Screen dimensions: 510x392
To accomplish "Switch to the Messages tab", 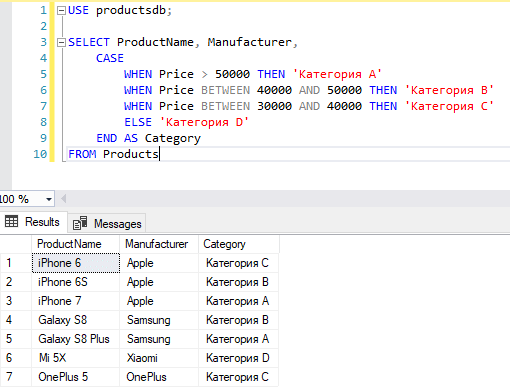I will coord(107,223).
